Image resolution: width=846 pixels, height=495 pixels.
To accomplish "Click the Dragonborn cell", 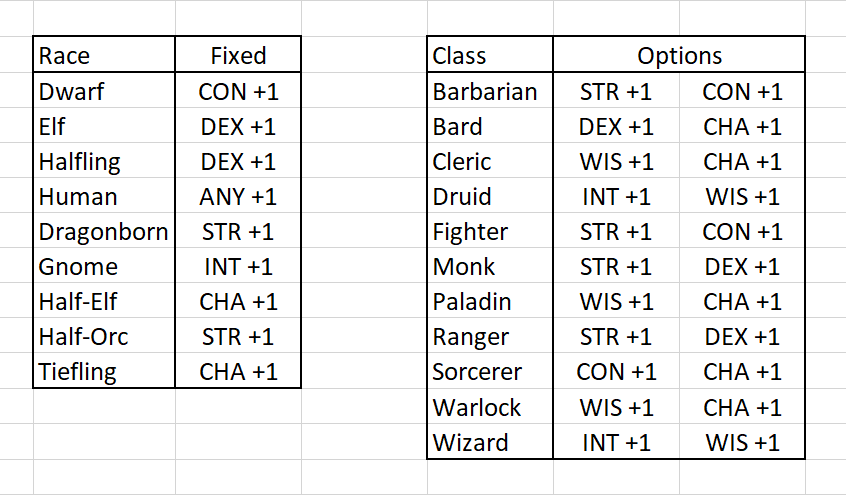I will coord(104,232).
